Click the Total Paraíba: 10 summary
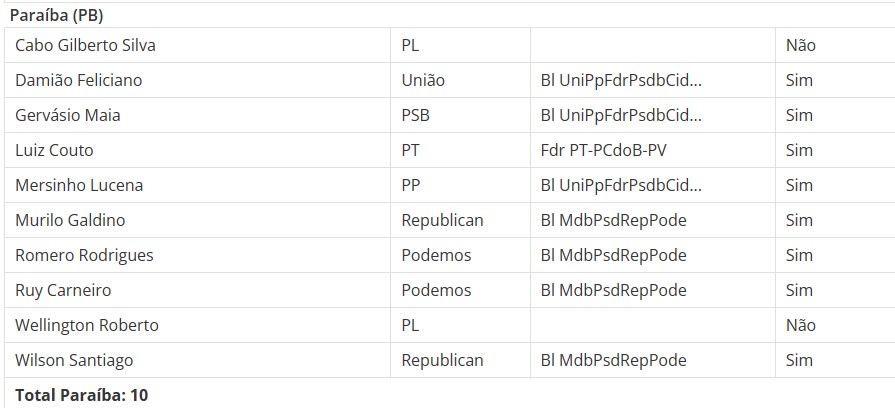Viewport: 895px width, 408px height. tap(82, 395)
